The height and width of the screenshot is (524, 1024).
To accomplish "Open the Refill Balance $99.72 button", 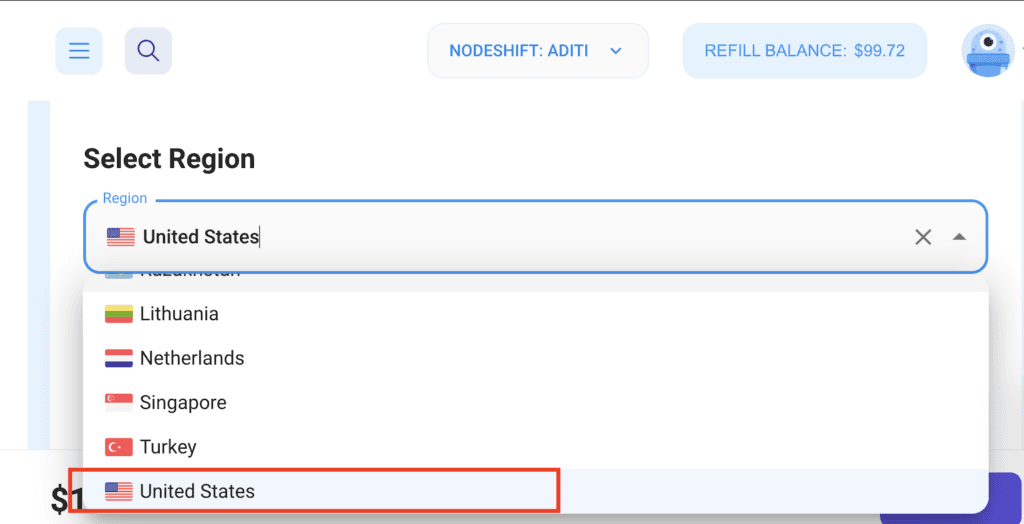I will (x=805, y=51).
